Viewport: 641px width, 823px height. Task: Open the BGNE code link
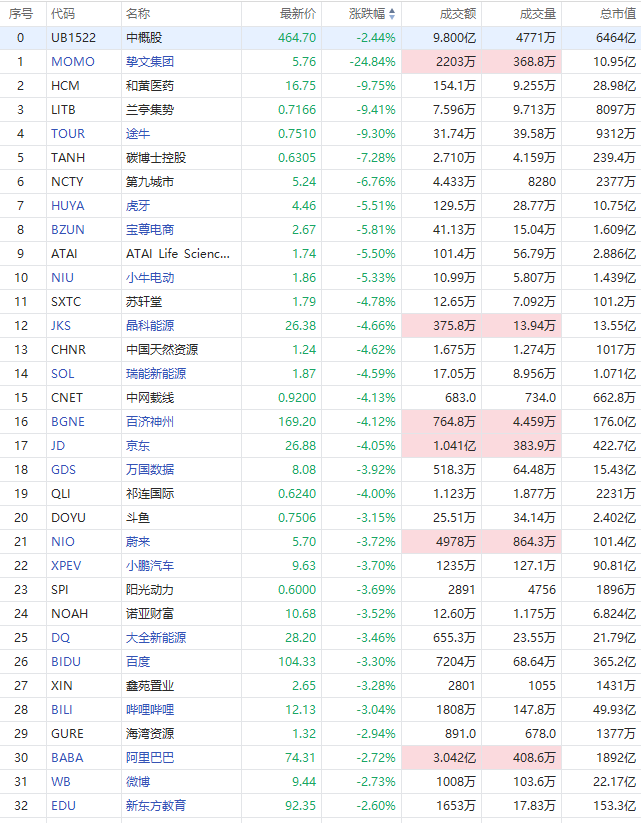point(68,422)
